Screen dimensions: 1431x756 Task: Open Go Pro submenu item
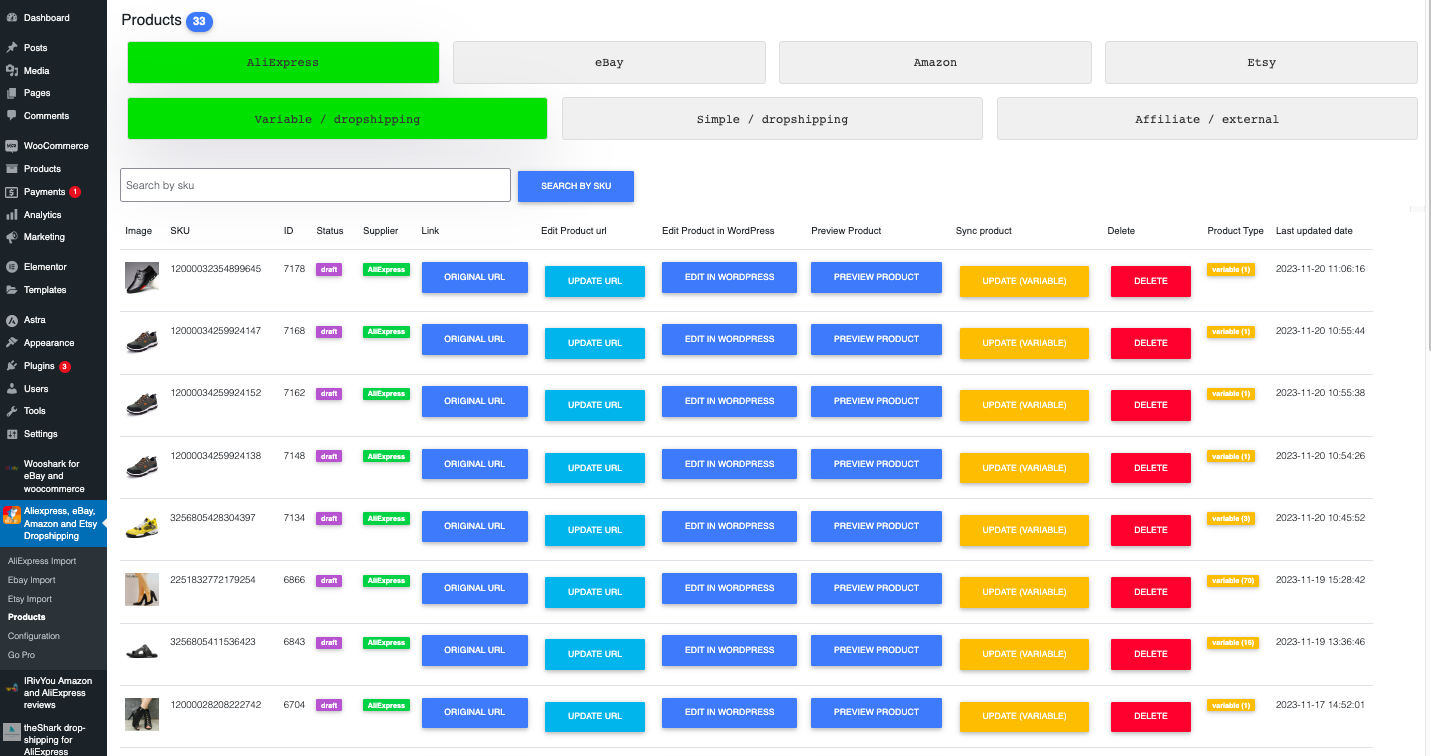coord(22,655)
